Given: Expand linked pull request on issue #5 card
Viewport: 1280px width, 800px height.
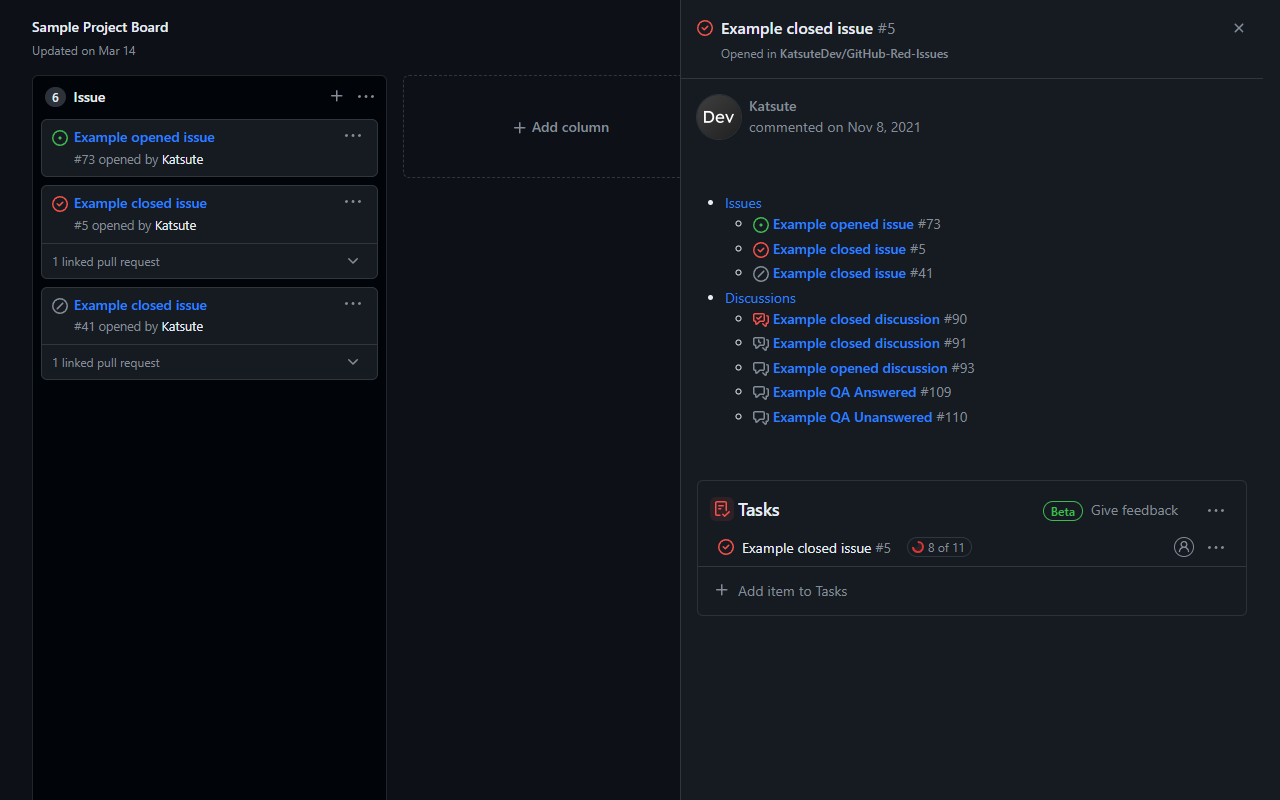Looking at the screenshot, I should click(x=352, y=260).
